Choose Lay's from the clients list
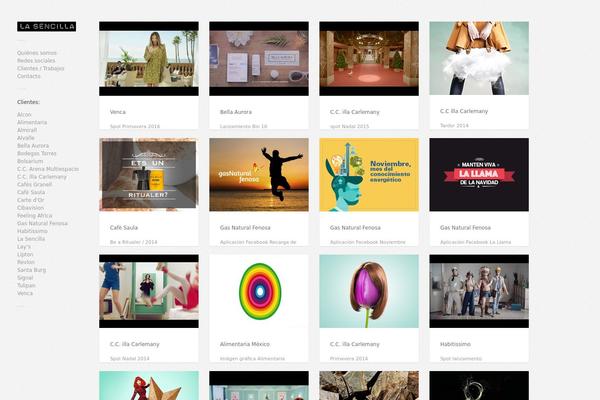The height and width of the screenshot is (400, 600). pyautogui.click(x=24, y=247)
